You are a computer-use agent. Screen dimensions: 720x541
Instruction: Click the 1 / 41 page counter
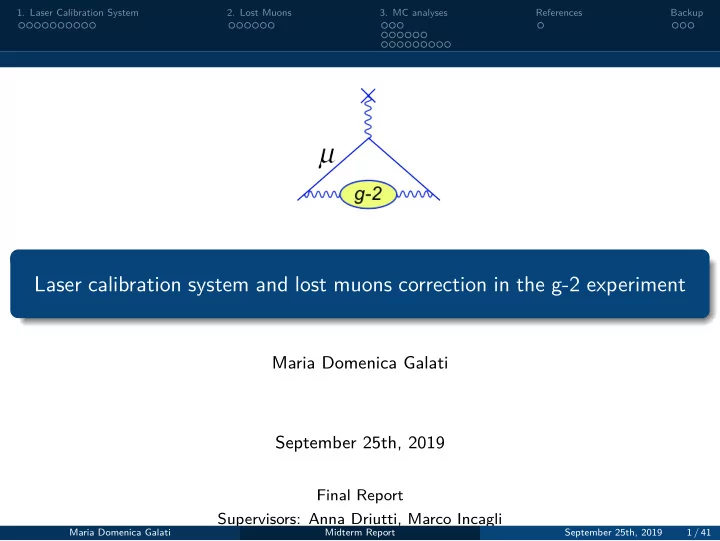click(698, 533)
